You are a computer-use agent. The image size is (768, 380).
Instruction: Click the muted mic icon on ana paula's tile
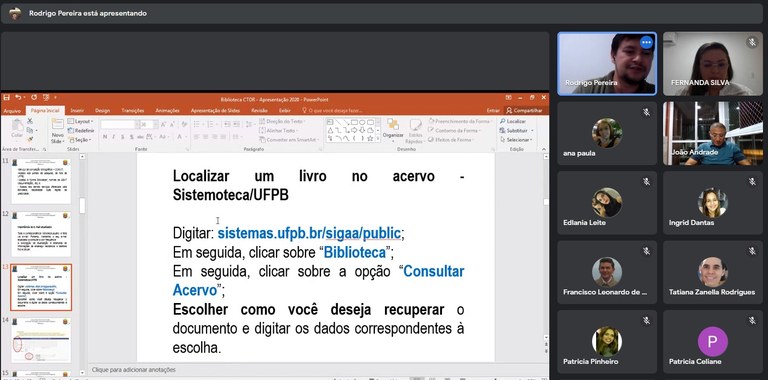pyautogui.click(x=647, y=112)
